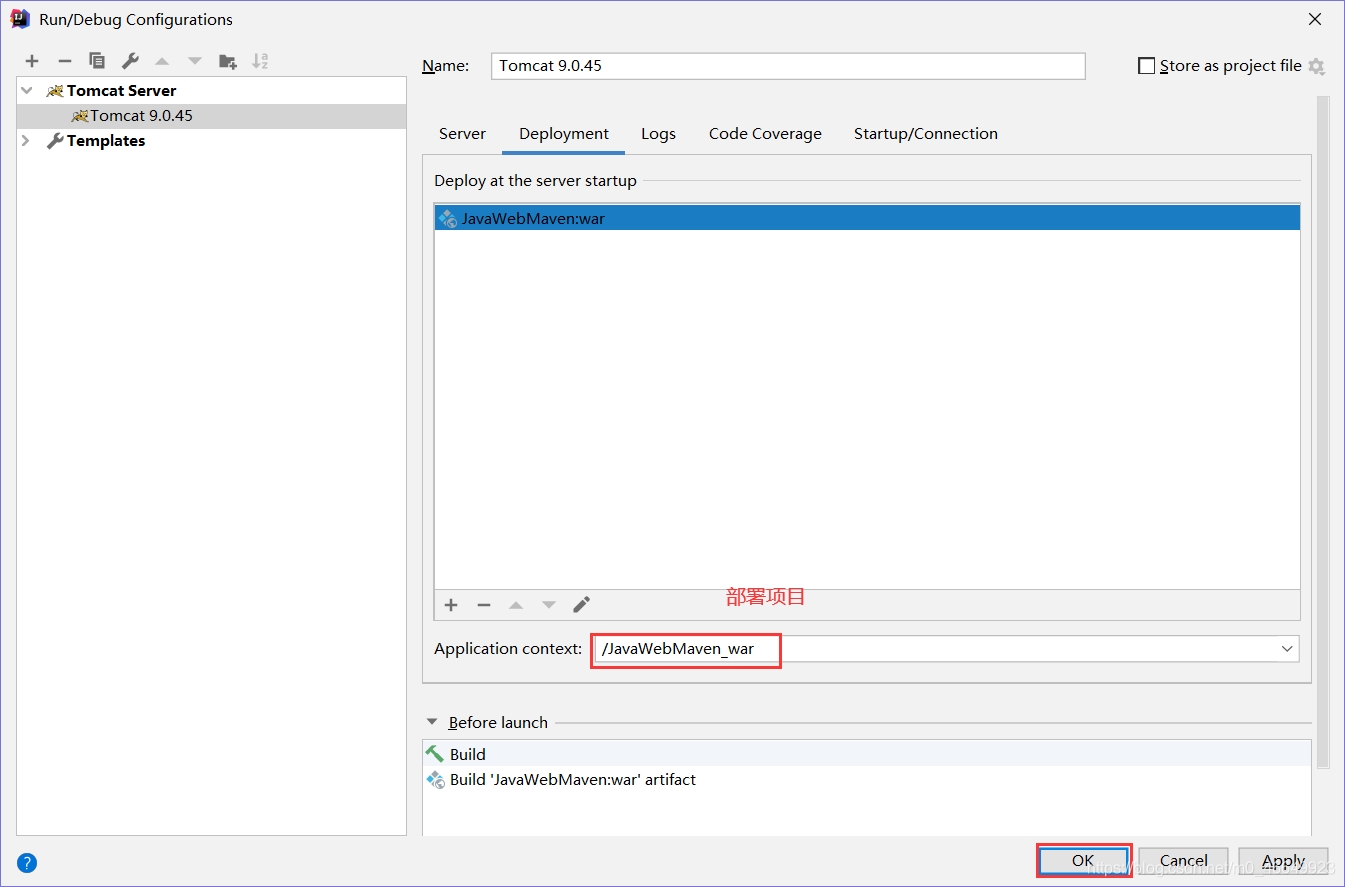Click the Cancel button
The image size is (1345, 887).
(1184, 860)
